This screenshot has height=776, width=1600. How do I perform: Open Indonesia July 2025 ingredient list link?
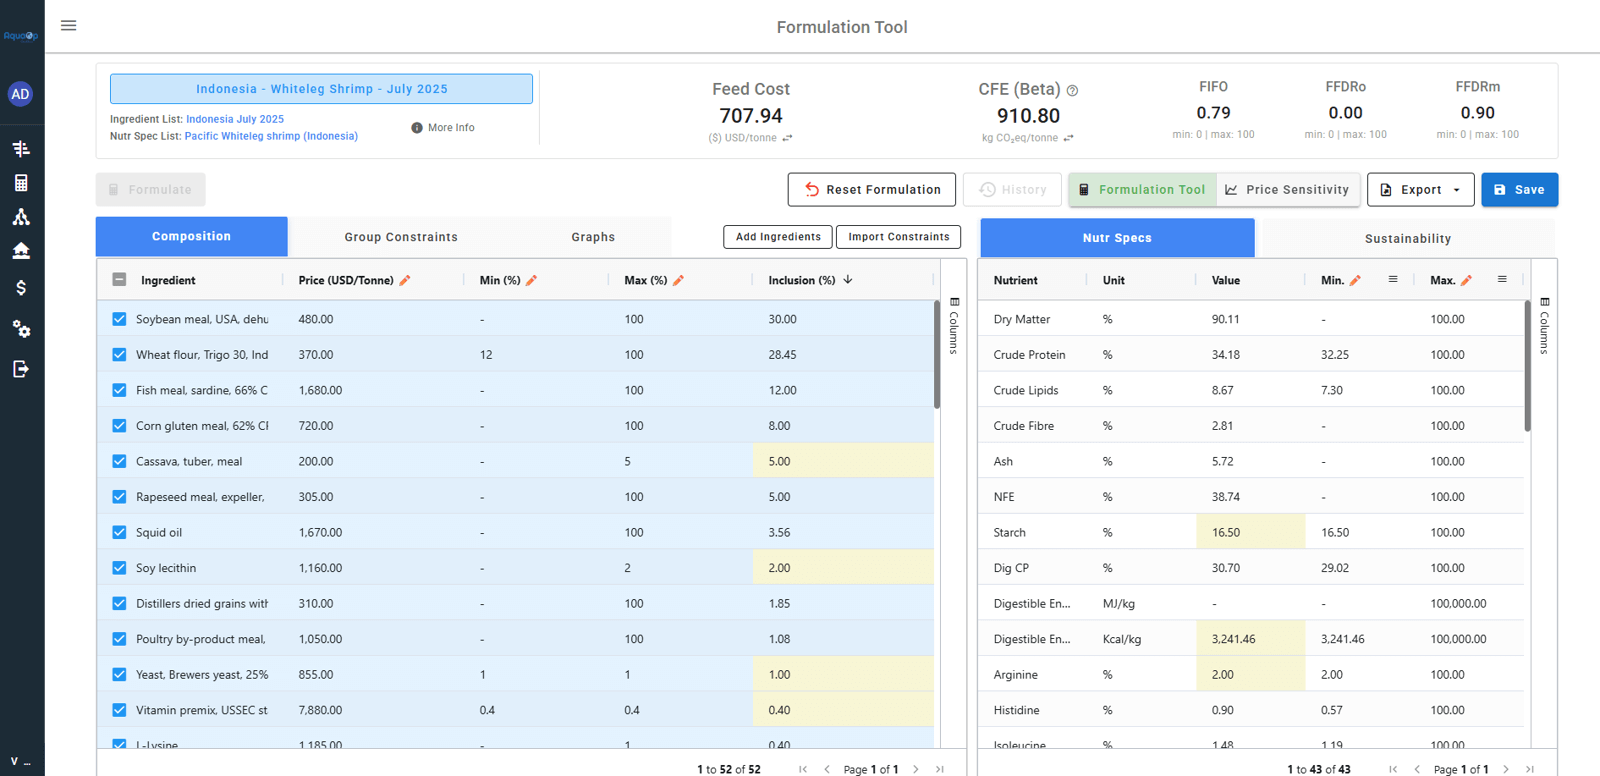pos(235,119)
